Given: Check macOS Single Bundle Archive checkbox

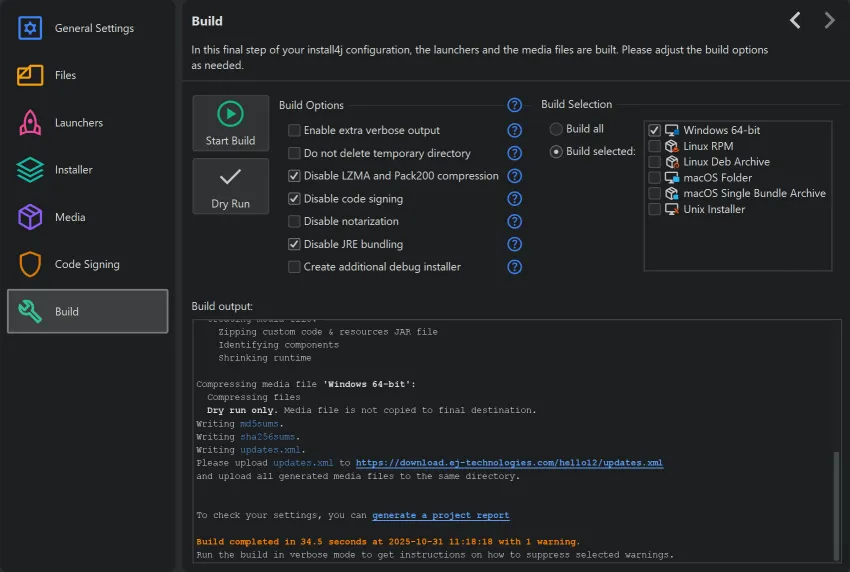Looking at the screenshot, I should click(654, 193).
